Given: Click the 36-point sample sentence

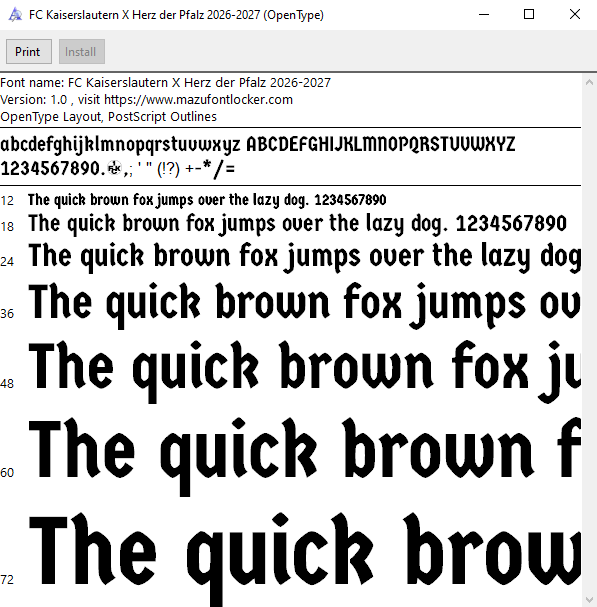Looking at the screenshot, I should tap(305, 305).
